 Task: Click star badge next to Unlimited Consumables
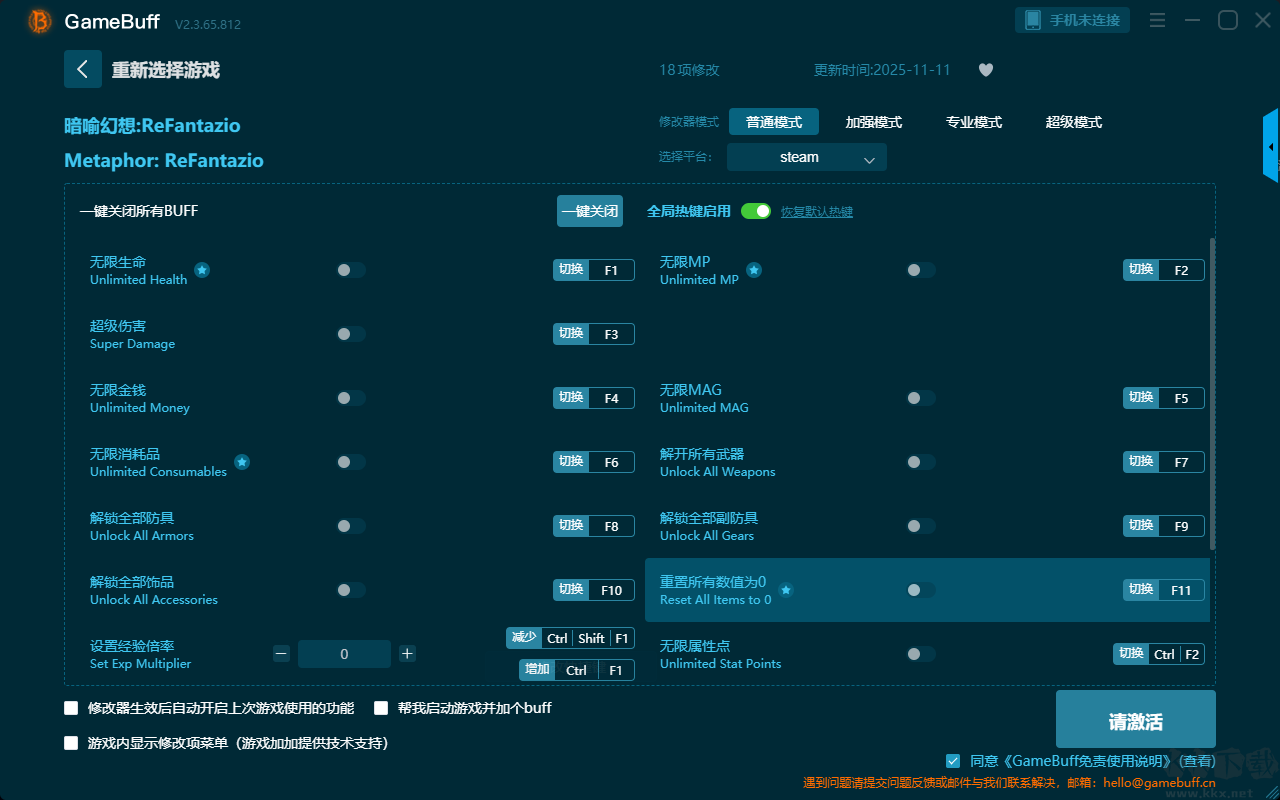pos(242,462)
